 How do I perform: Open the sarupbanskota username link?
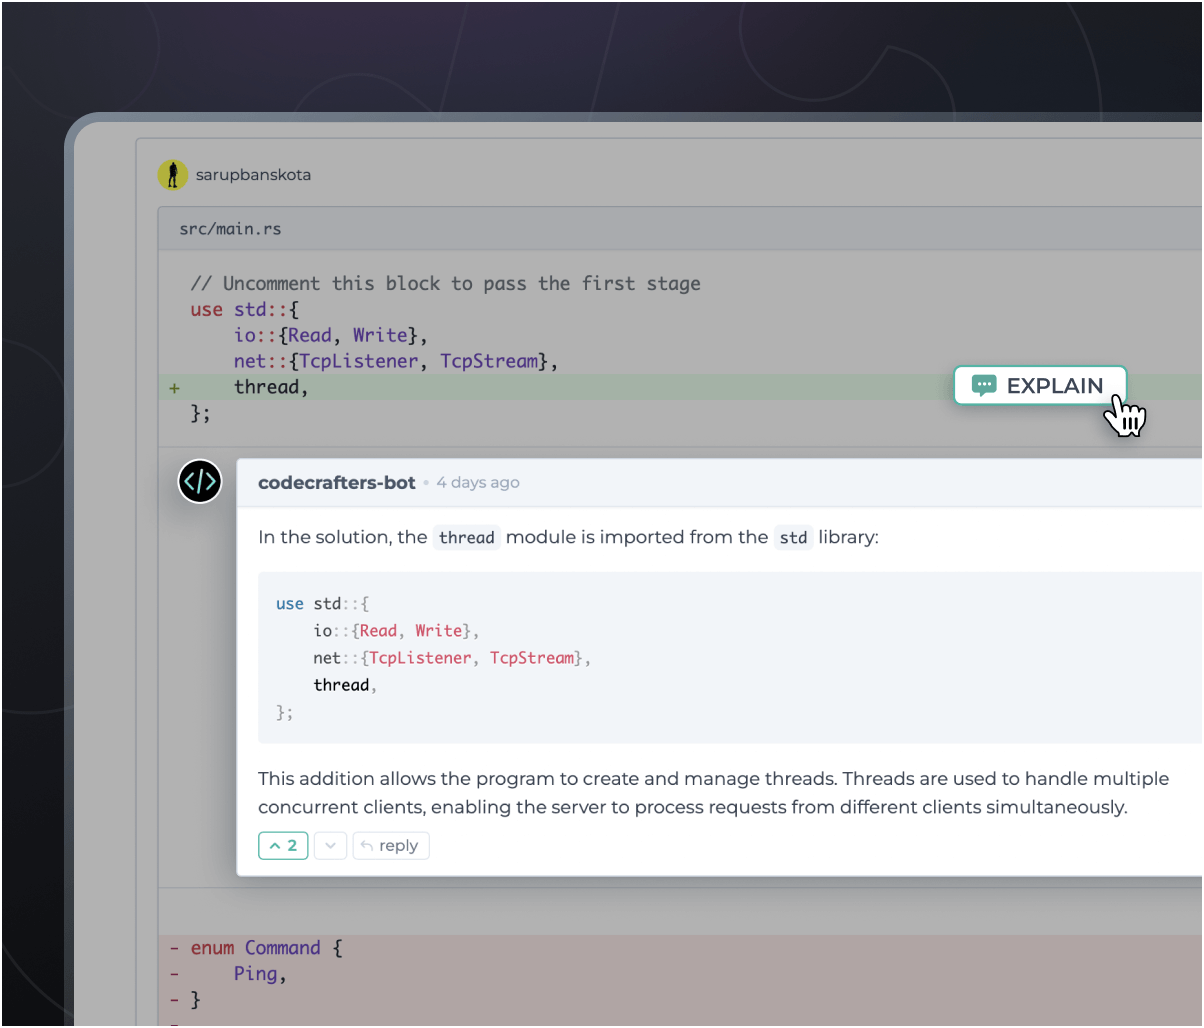click(253, 175)
